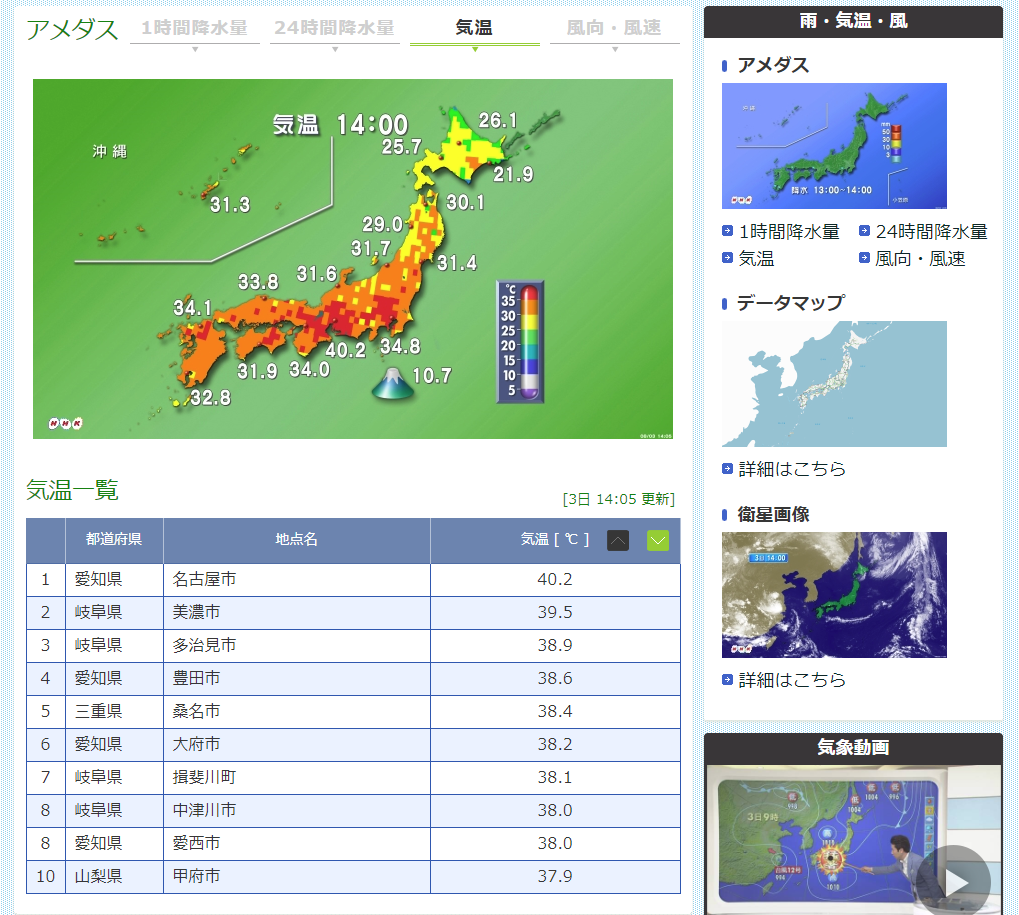Click the arrow bullet icon beside 24時間降水量

click(864, 231)
